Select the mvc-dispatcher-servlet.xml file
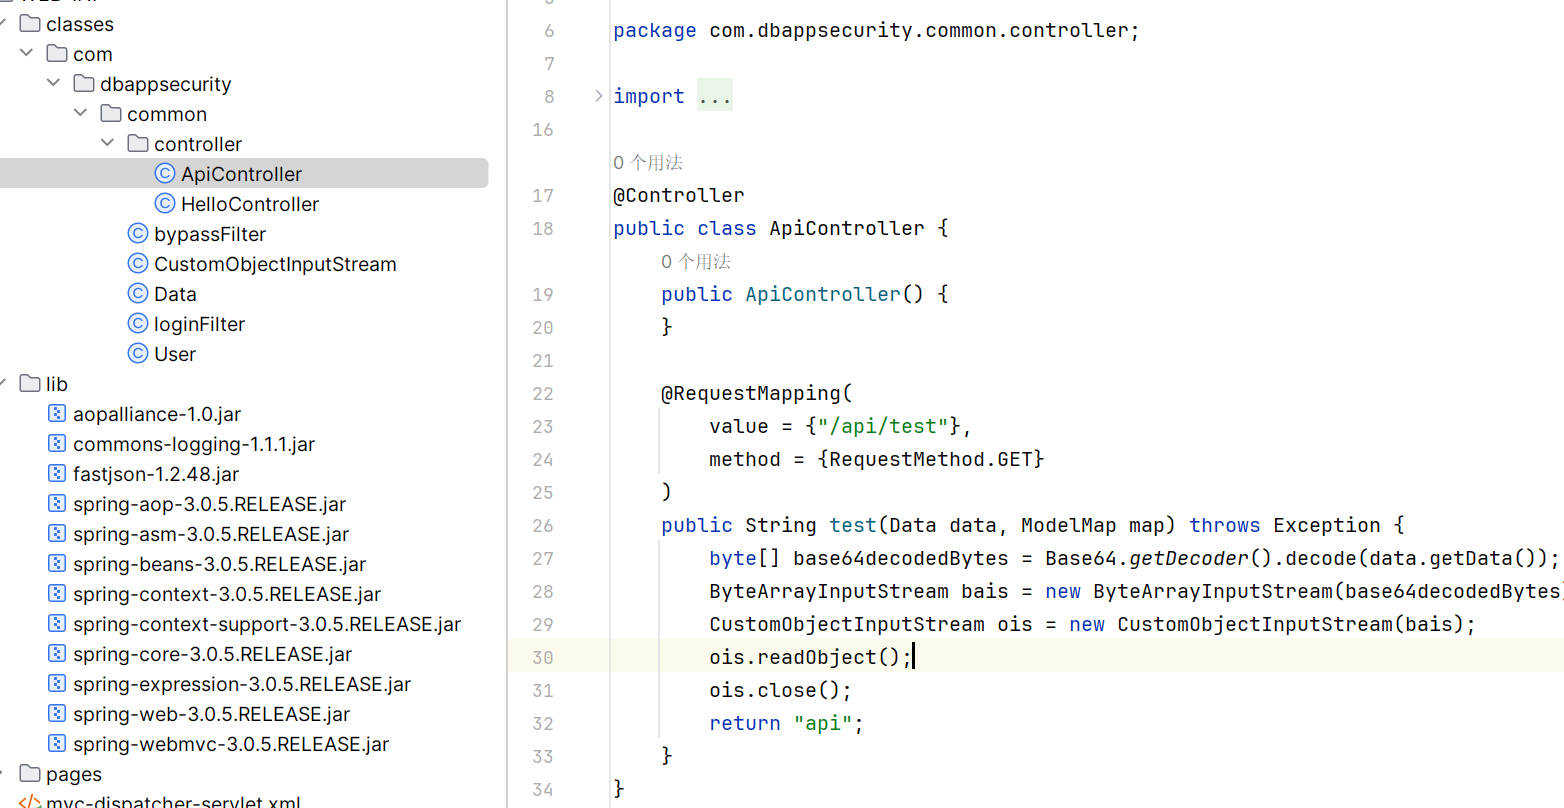 (x=173, y=802)
